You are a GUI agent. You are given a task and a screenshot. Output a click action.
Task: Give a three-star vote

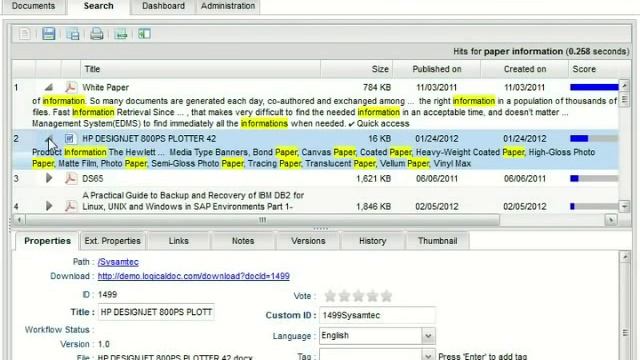tap(358, 296)
